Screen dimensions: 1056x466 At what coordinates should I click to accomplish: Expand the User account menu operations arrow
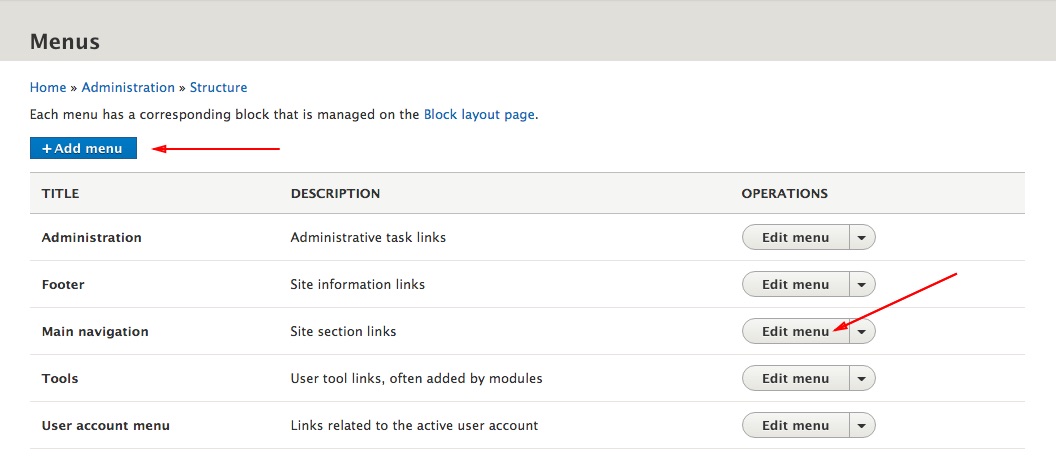[x=862, y=426]
